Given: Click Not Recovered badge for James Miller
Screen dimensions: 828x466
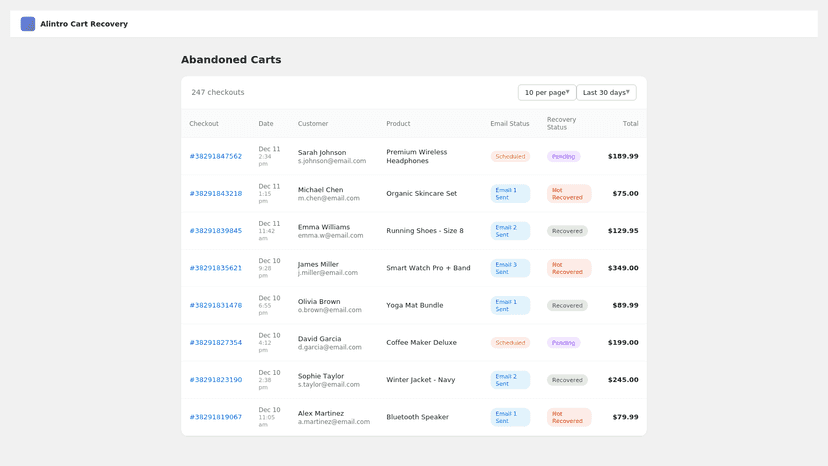Looking at the screenshot, I should pyautogui.click(x=569, y=268).
